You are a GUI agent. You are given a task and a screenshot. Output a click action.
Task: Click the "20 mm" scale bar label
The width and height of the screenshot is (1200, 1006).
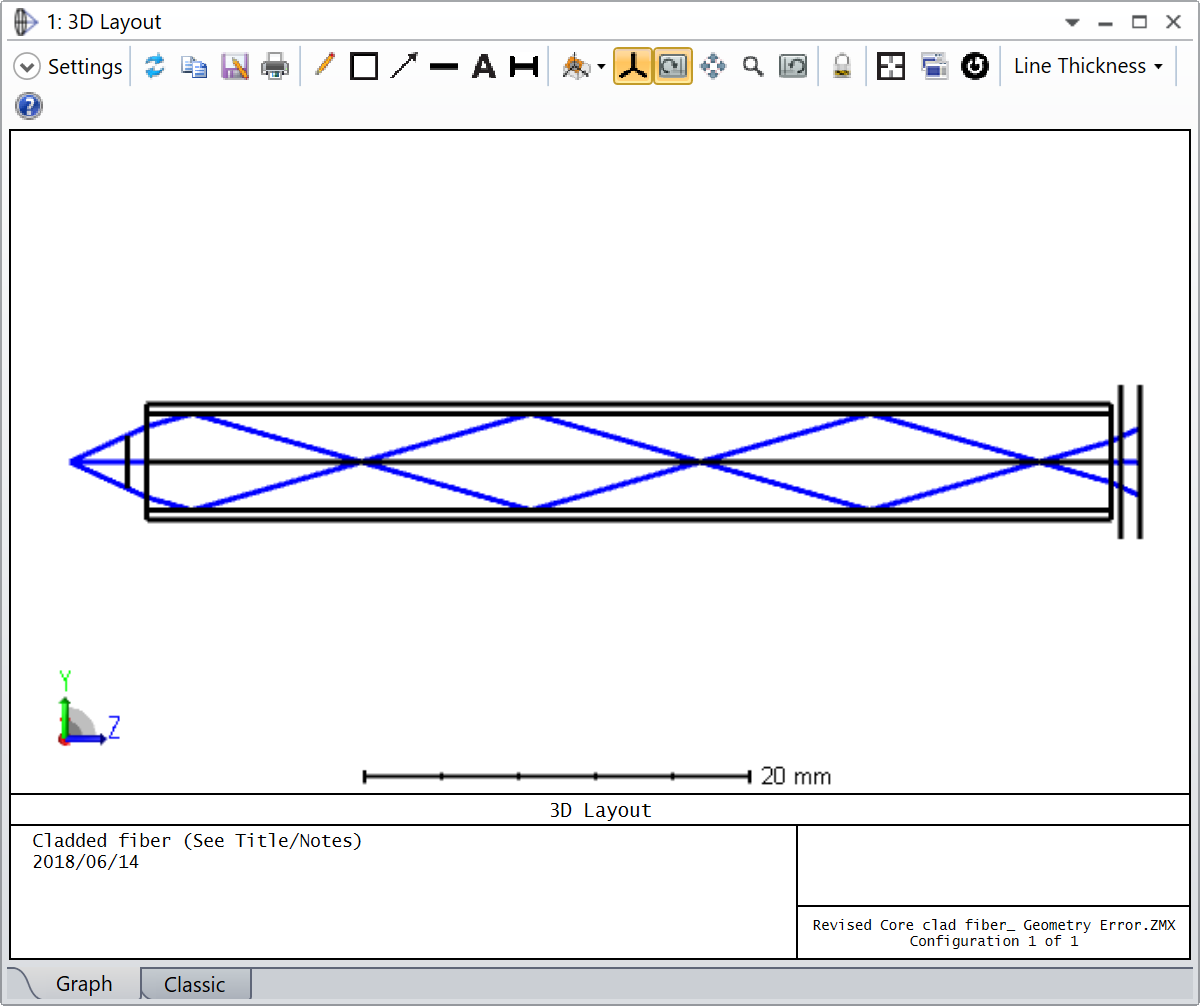tap(796, 776)
